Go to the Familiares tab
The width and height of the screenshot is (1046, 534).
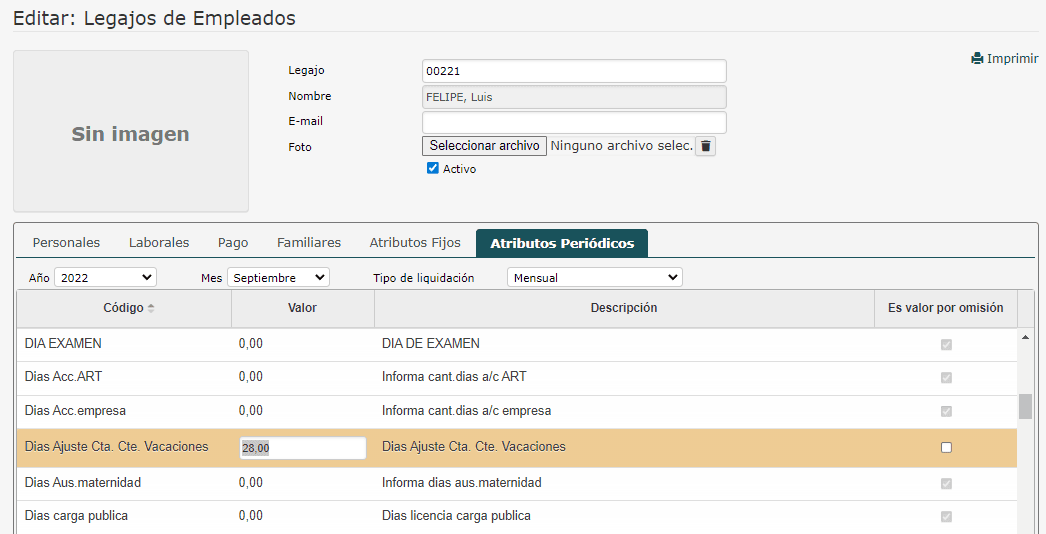coord(309,243)
